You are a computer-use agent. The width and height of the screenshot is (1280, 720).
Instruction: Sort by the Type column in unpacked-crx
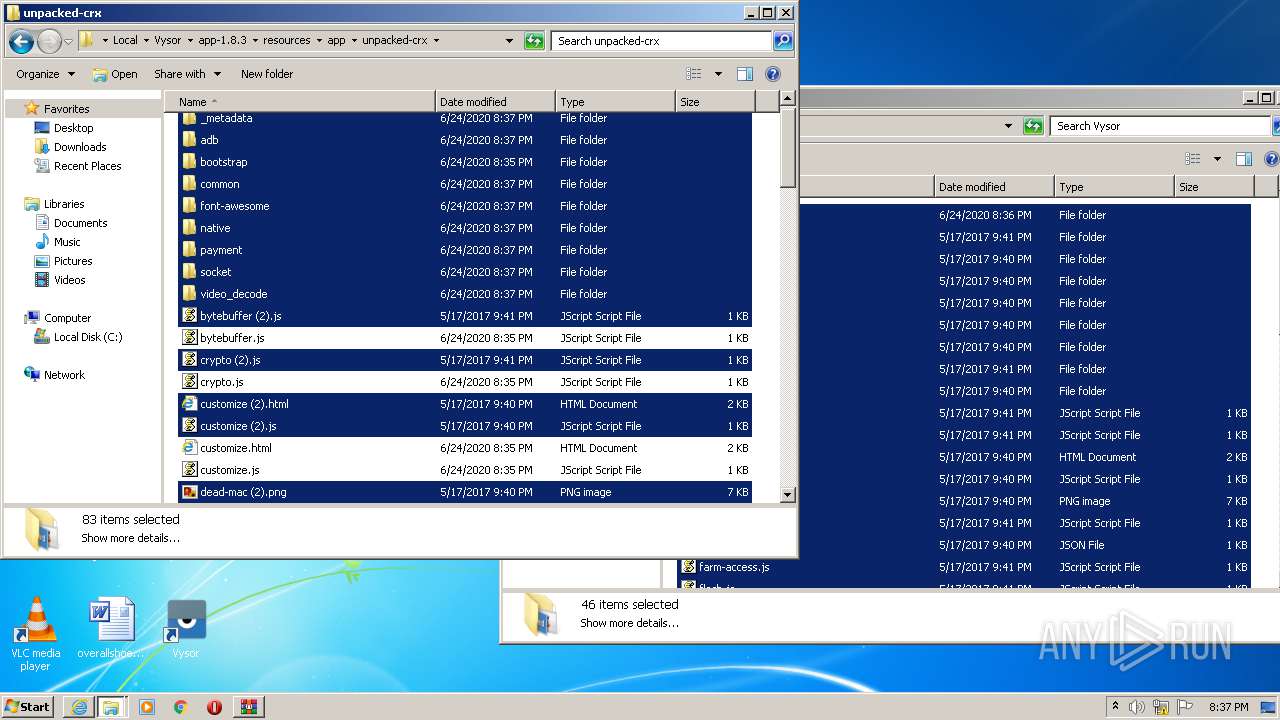615,102
